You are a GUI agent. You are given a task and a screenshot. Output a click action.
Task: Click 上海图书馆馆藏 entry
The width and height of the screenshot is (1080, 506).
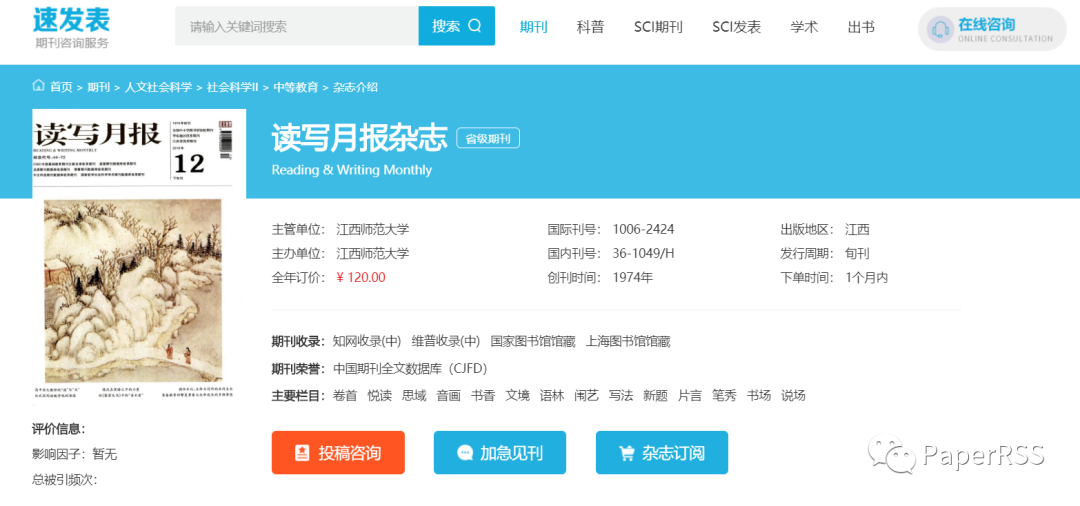pos(628,341)
